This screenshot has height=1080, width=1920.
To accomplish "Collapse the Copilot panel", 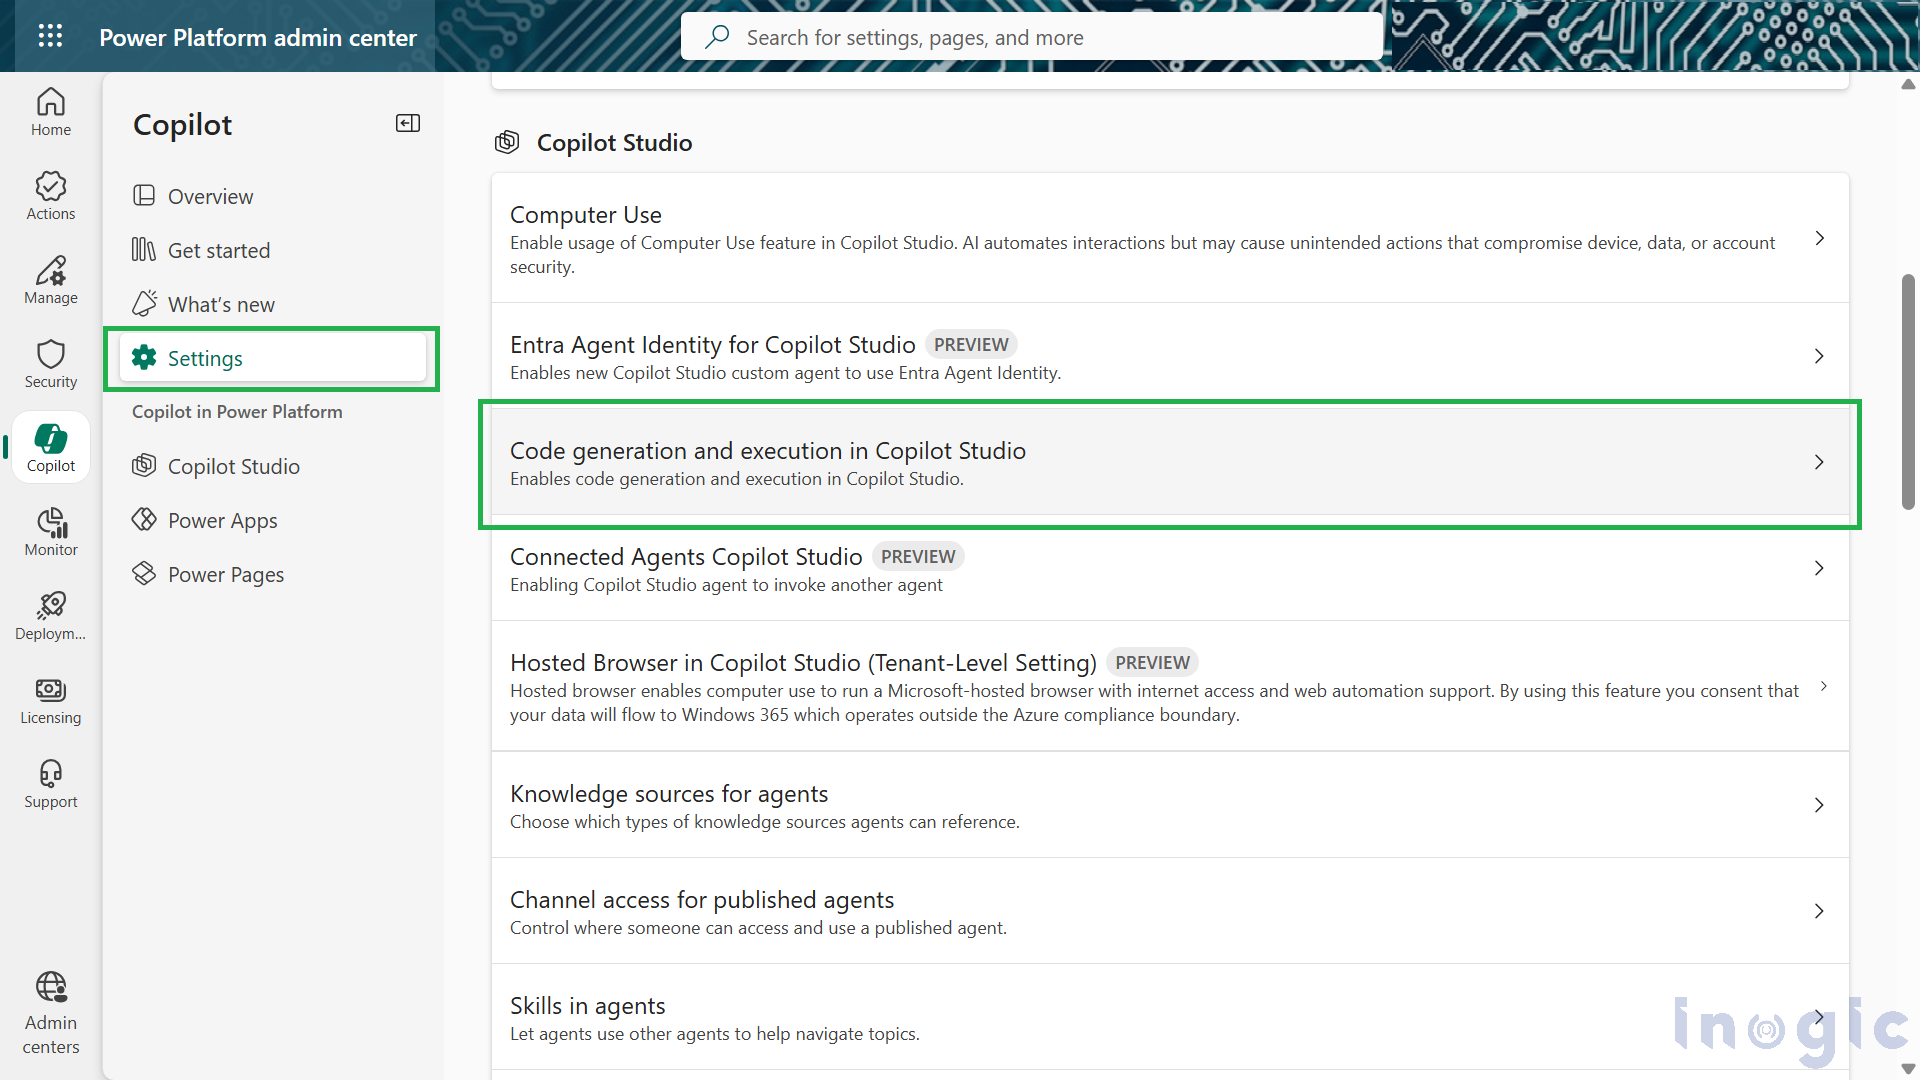I will [x=407, y=123].
